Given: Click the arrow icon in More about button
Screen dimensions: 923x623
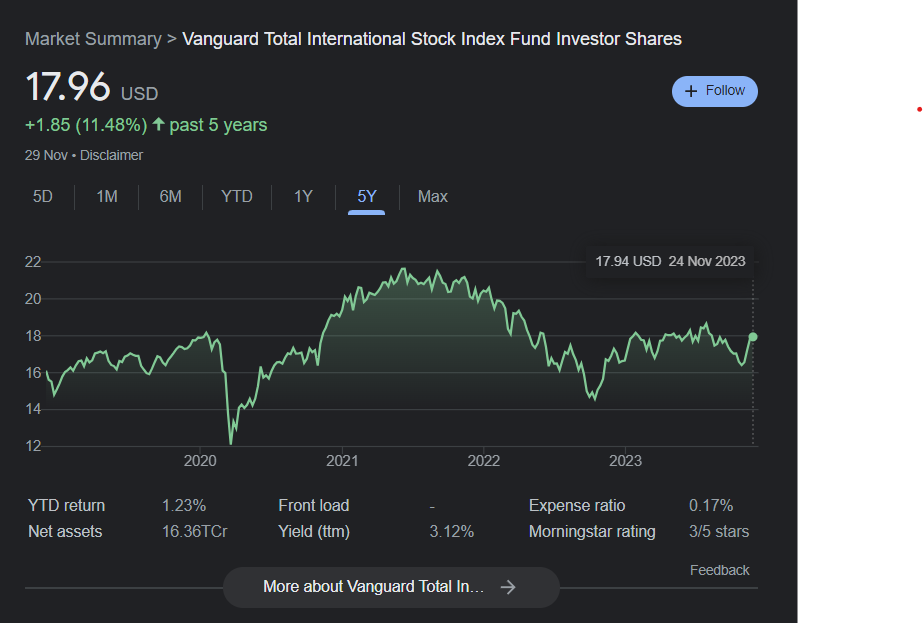Looking at the screenshot, I should (508, 587).
